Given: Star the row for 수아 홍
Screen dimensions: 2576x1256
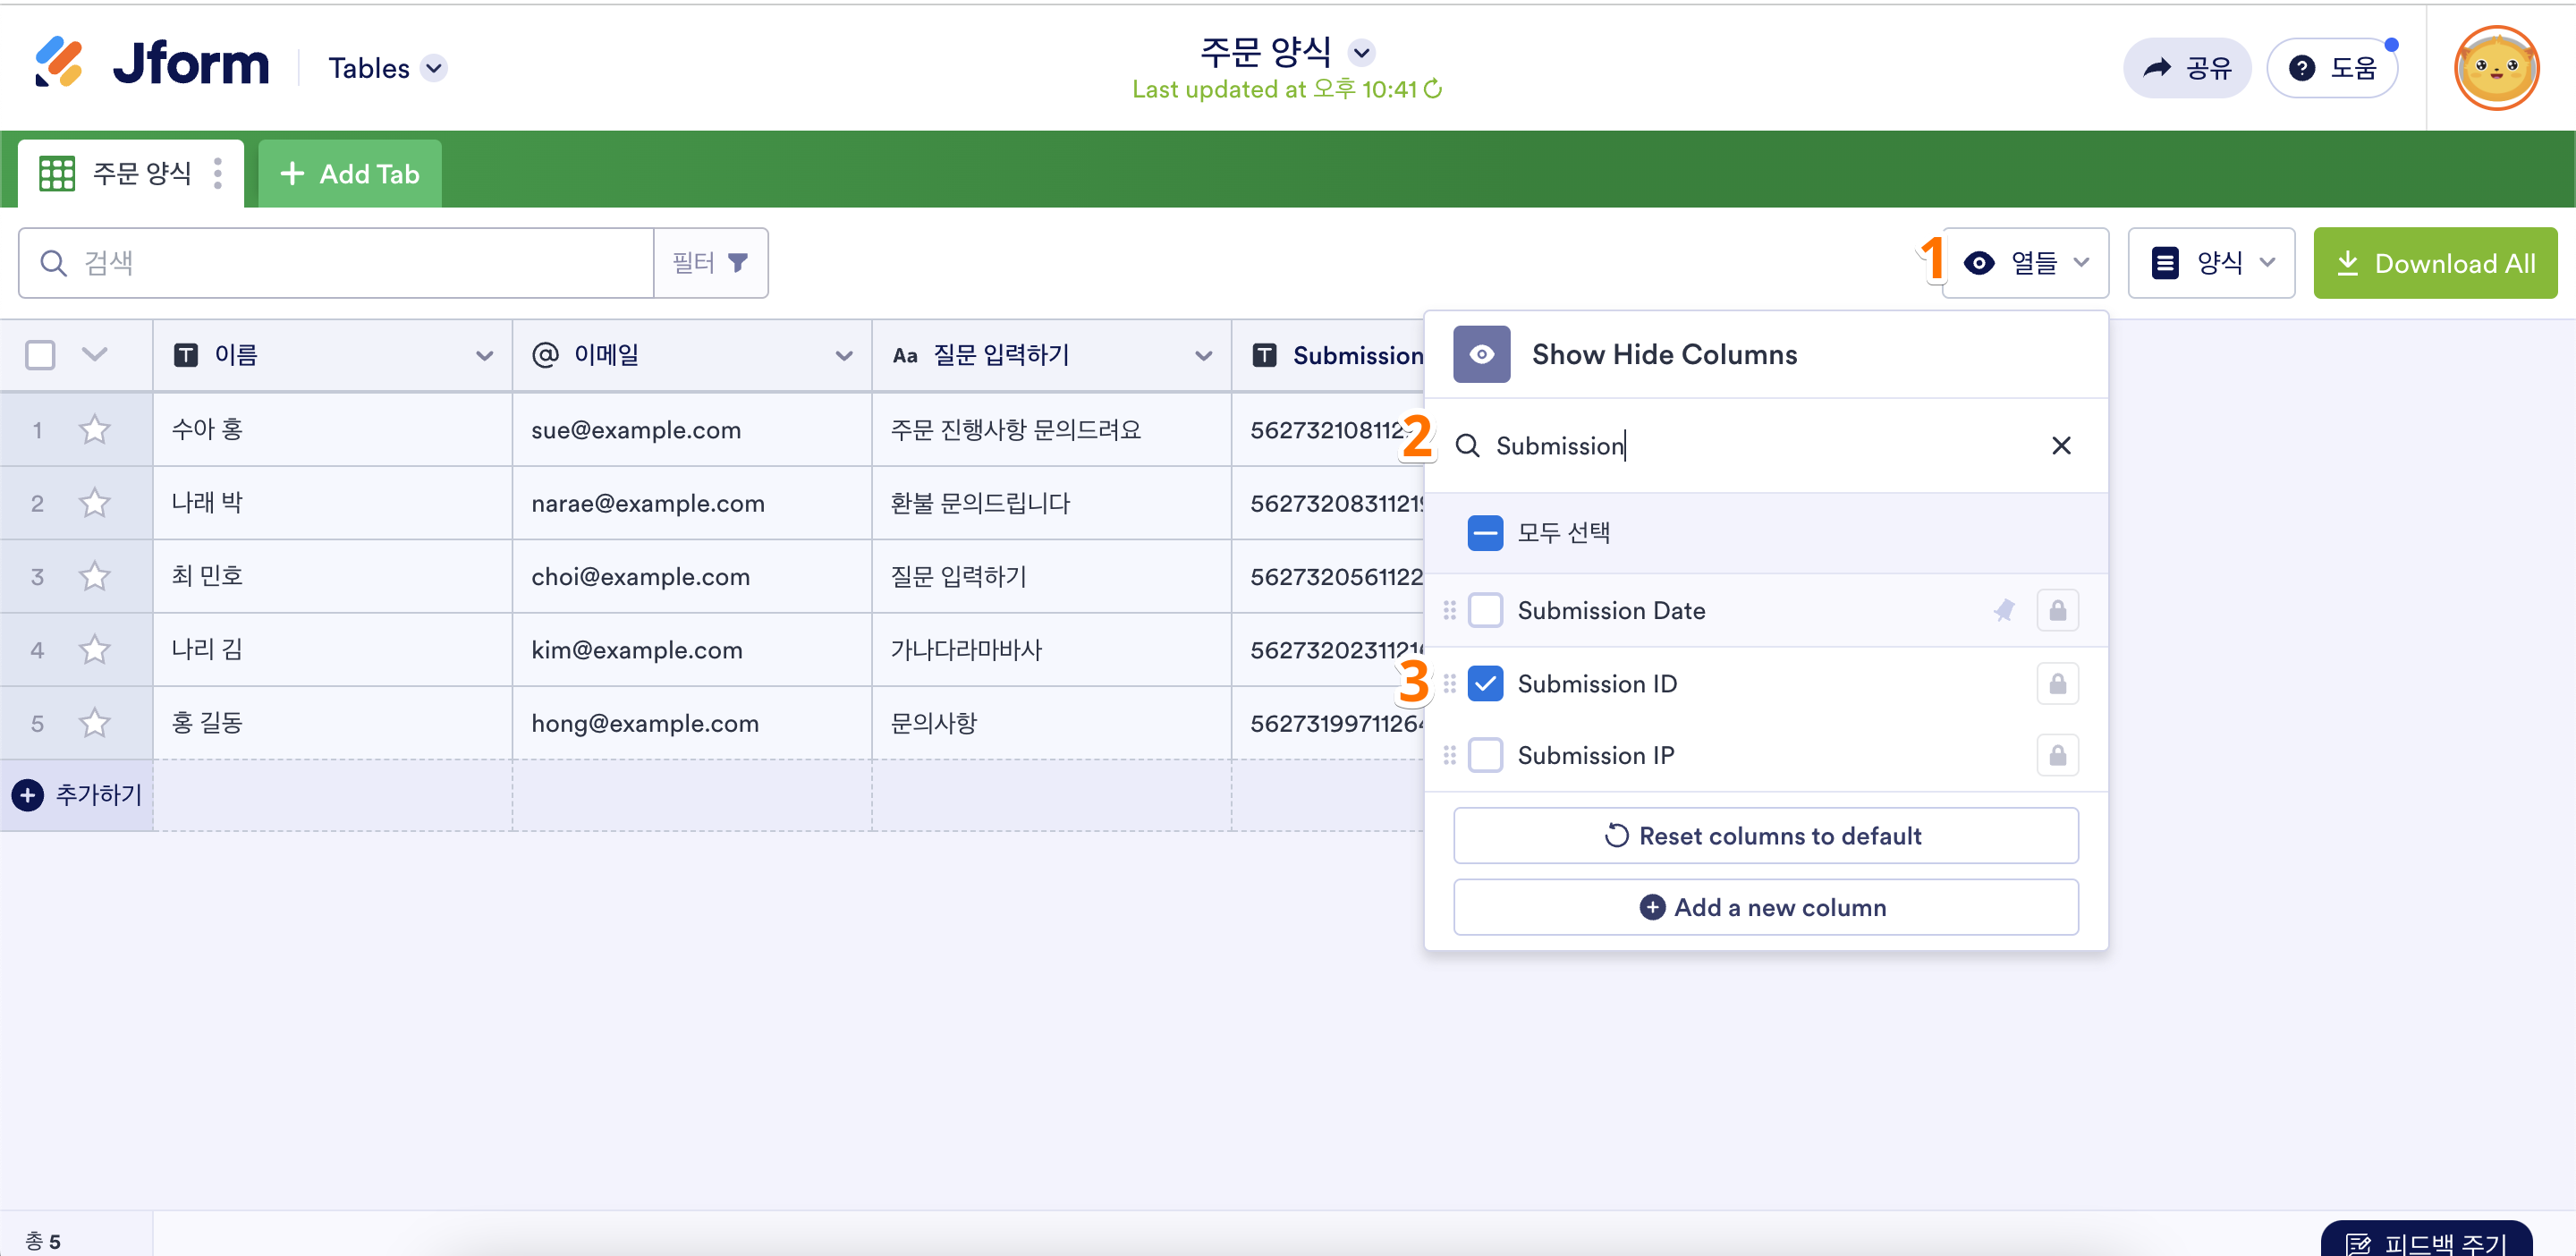Looking at the screenshot, I should pos(95,430).
